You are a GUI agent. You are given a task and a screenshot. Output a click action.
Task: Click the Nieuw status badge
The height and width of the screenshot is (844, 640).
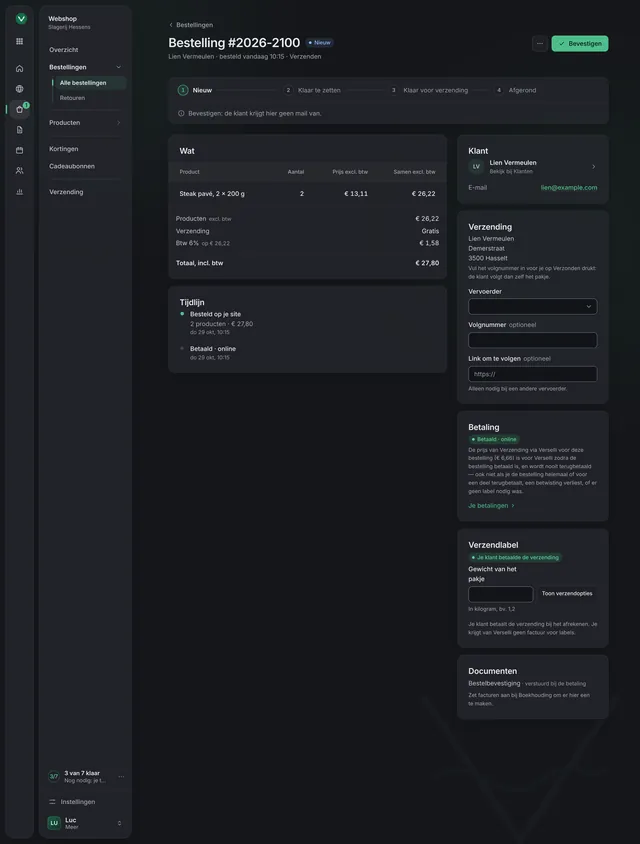point(320,43)
